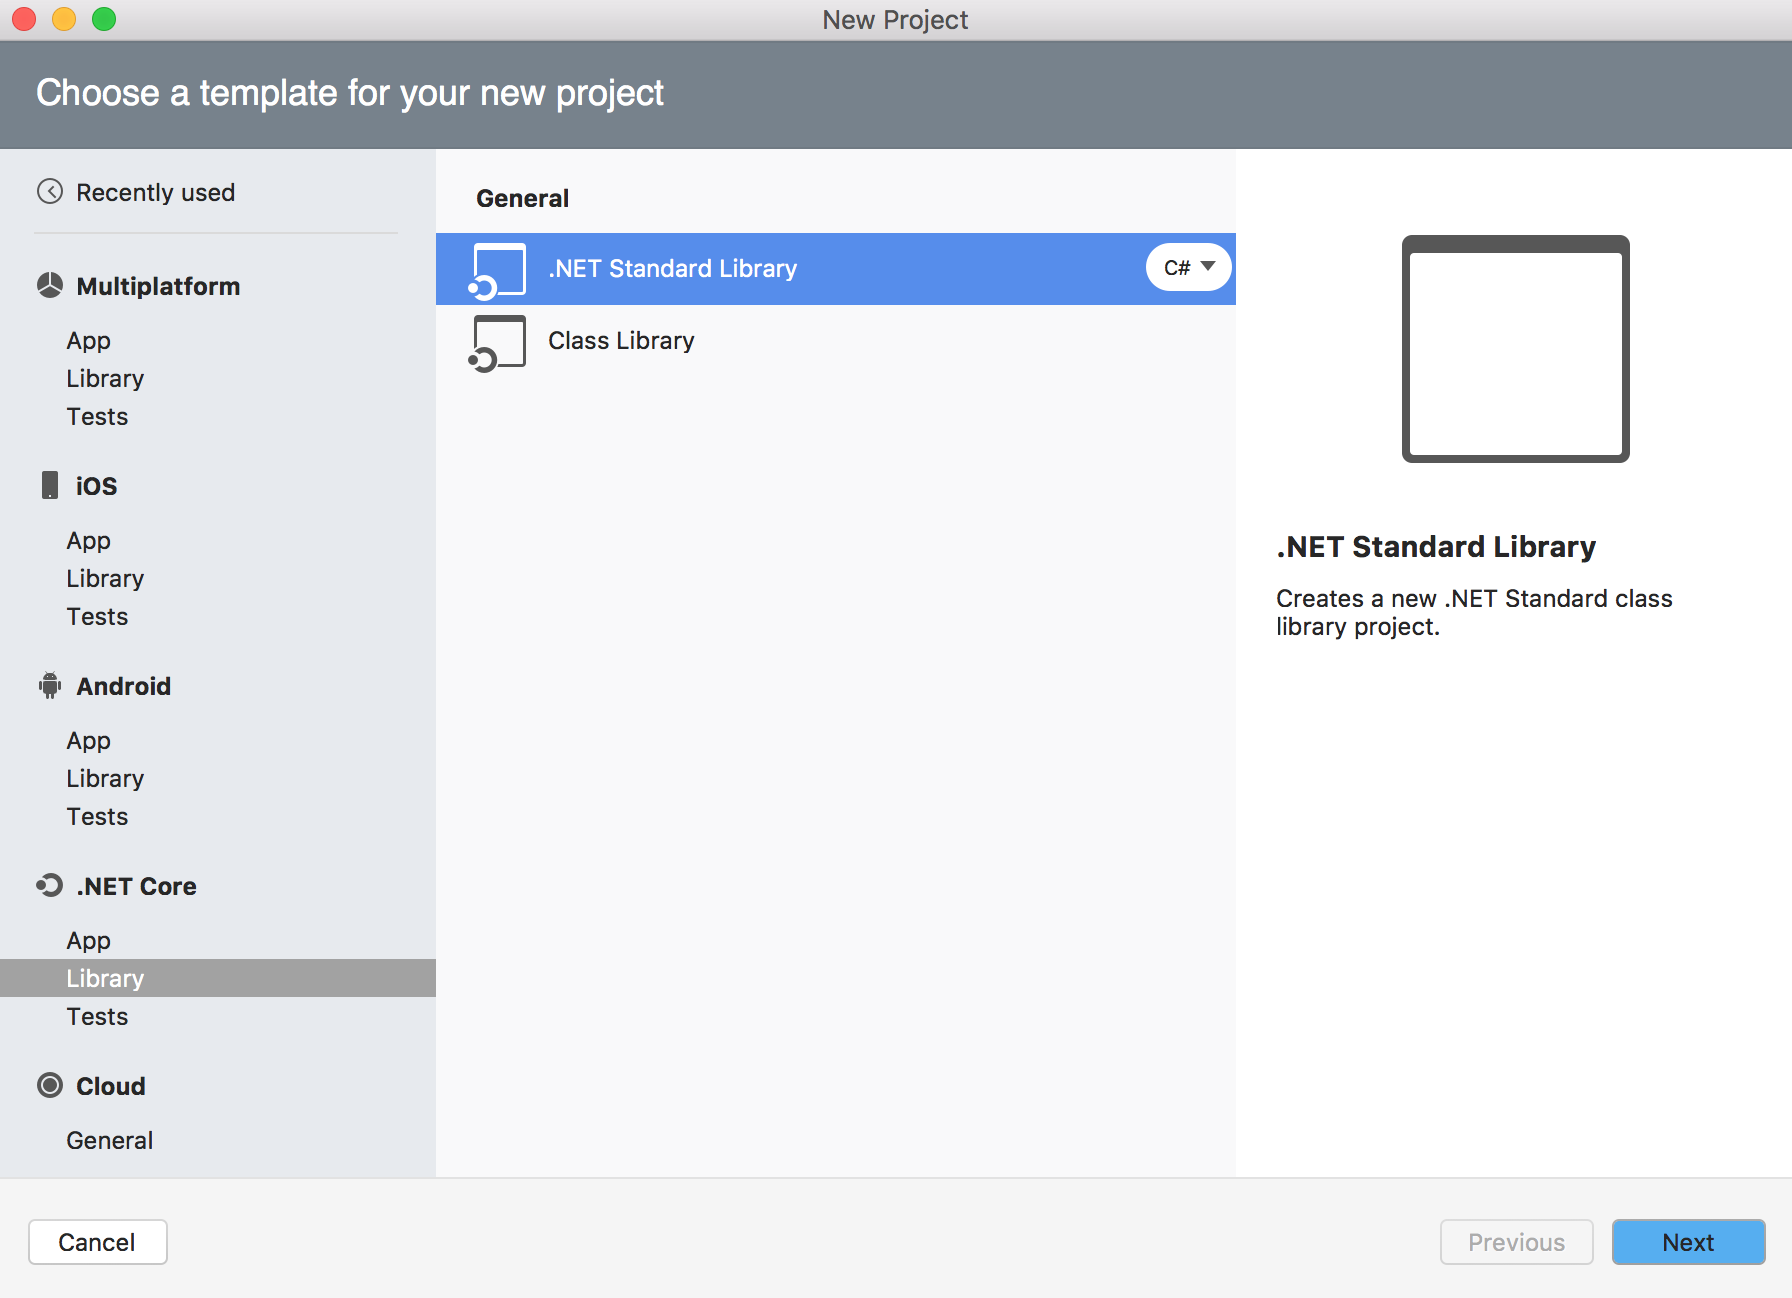This screenshot has height=1298, width=1792.
Task: Select Library under iOS
Action: click(105, 579)
